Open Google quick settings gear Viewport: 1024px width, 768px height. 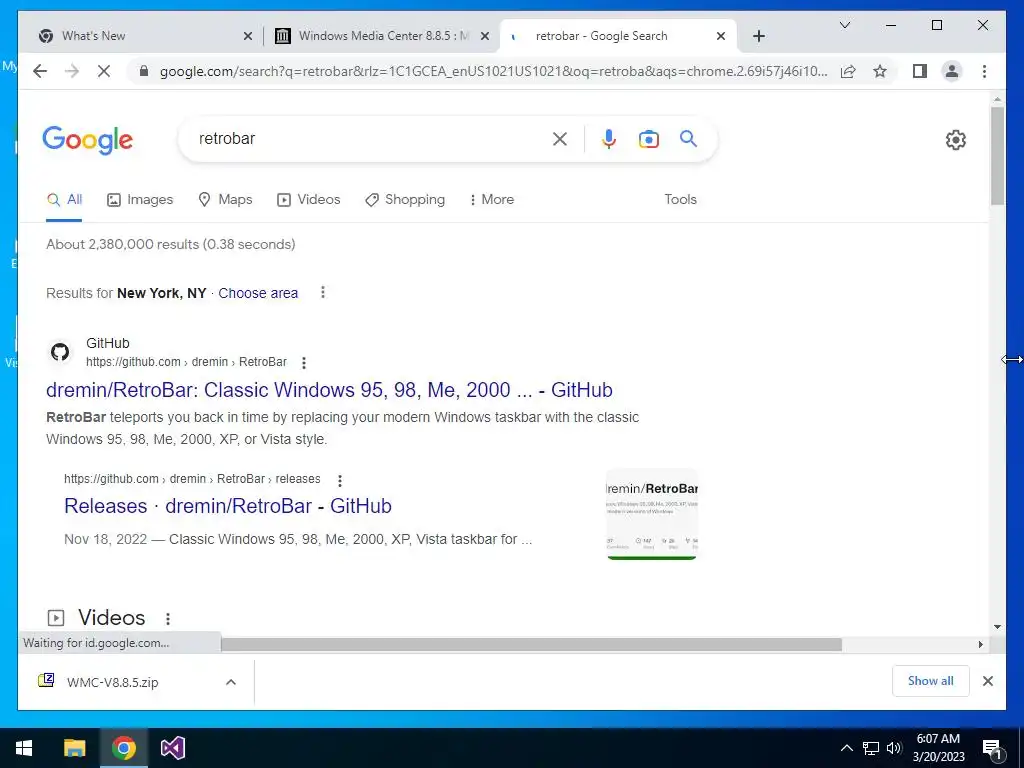955,139
